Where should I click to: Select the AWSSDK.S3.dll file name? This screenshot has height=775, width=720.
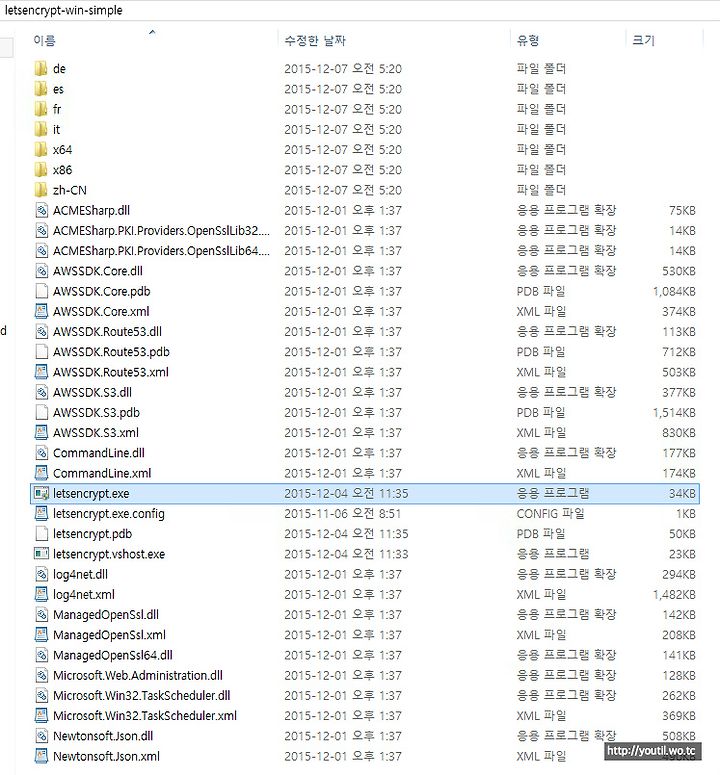[92, 392]
